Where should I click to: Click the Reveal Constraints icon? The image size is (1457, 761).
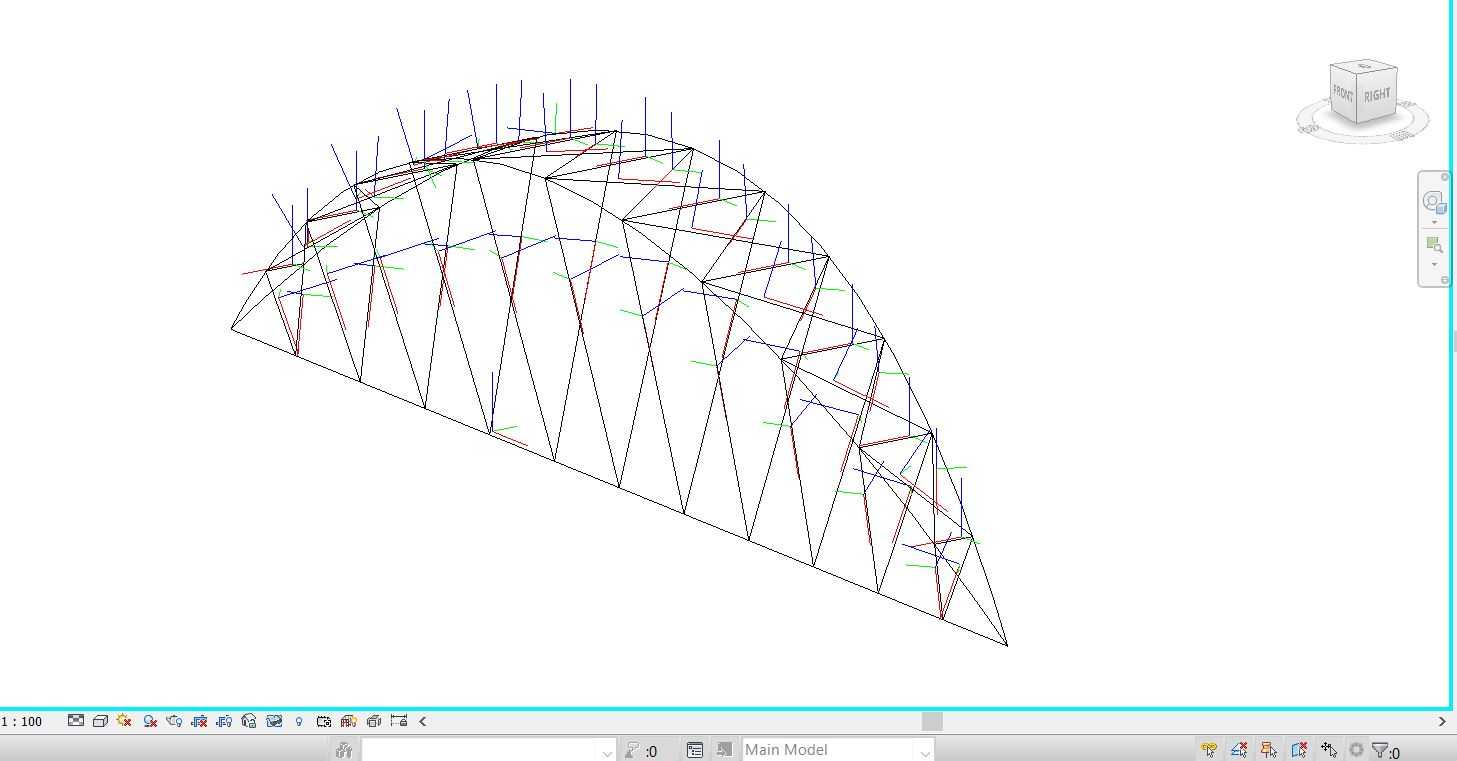tap(398, 720)
